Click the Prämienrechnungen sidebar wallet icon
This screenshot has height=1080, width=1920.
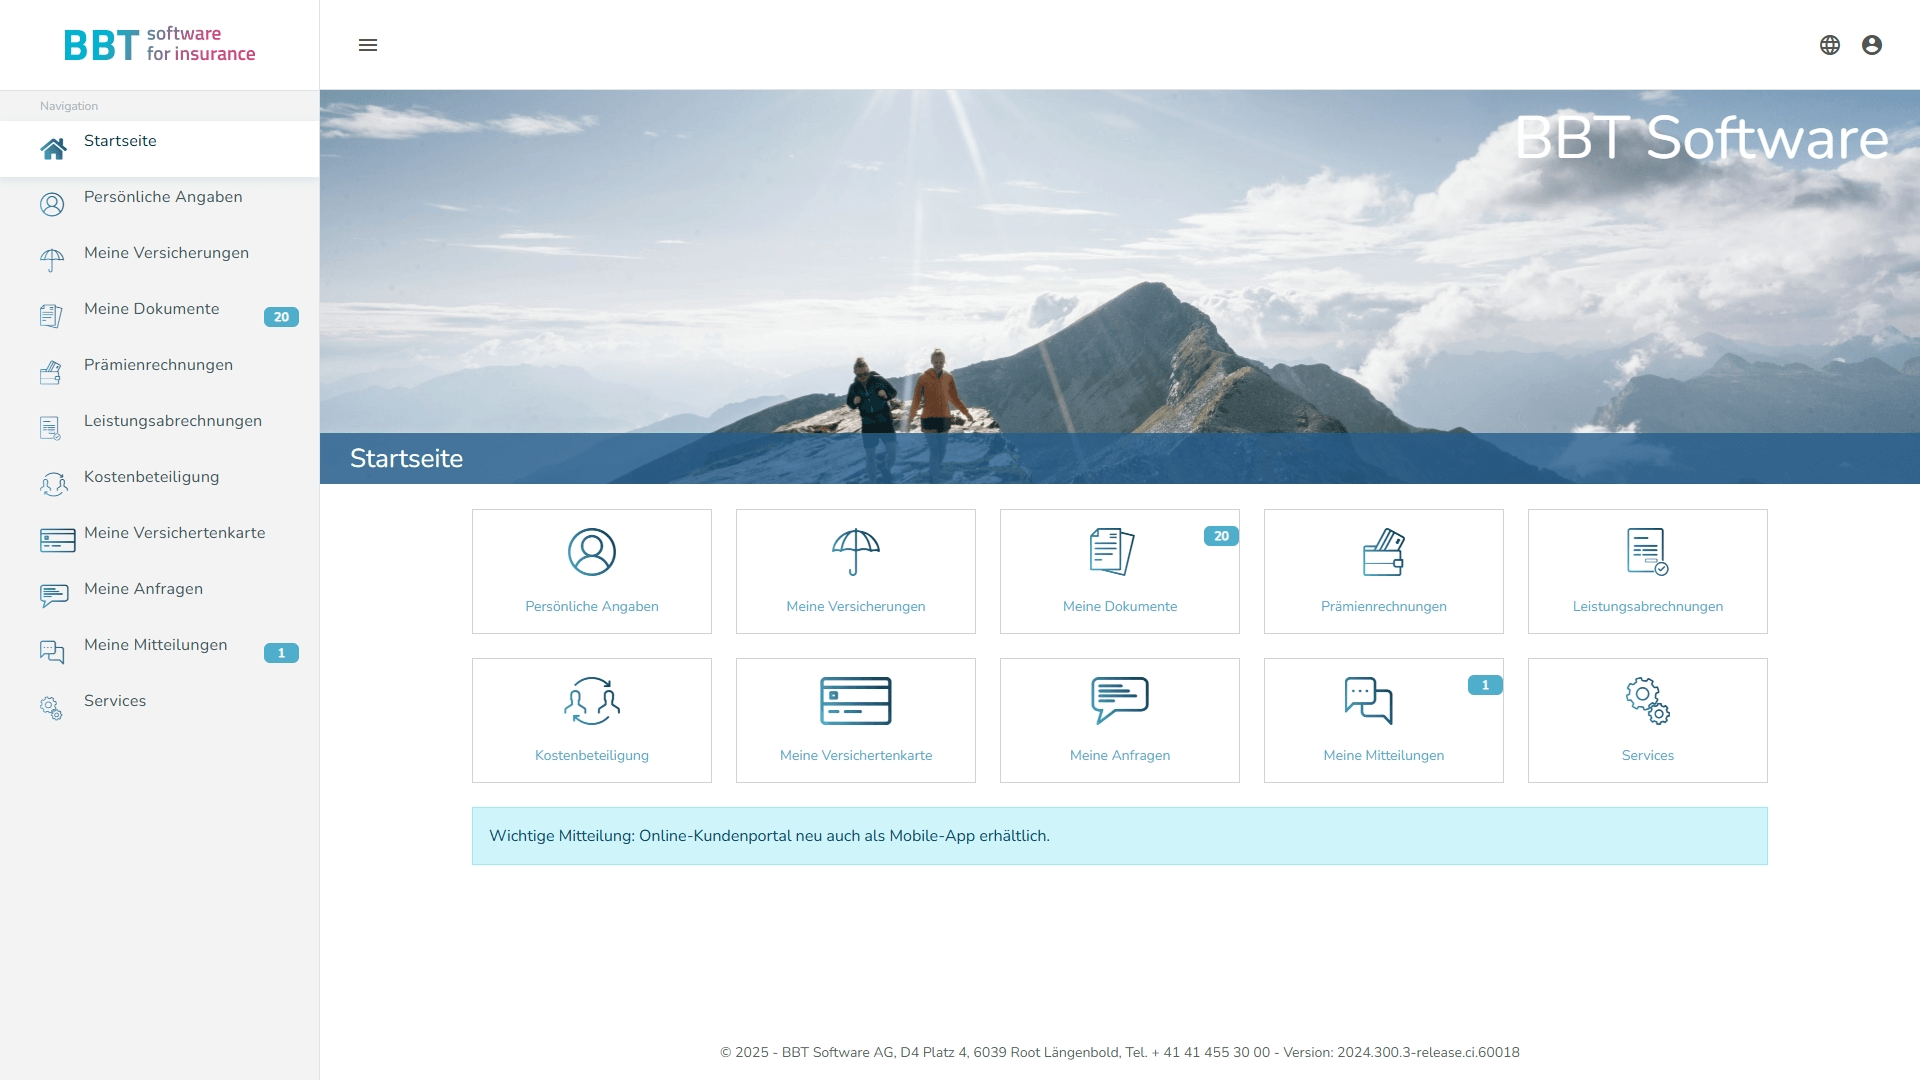click(x=51, y=373)
